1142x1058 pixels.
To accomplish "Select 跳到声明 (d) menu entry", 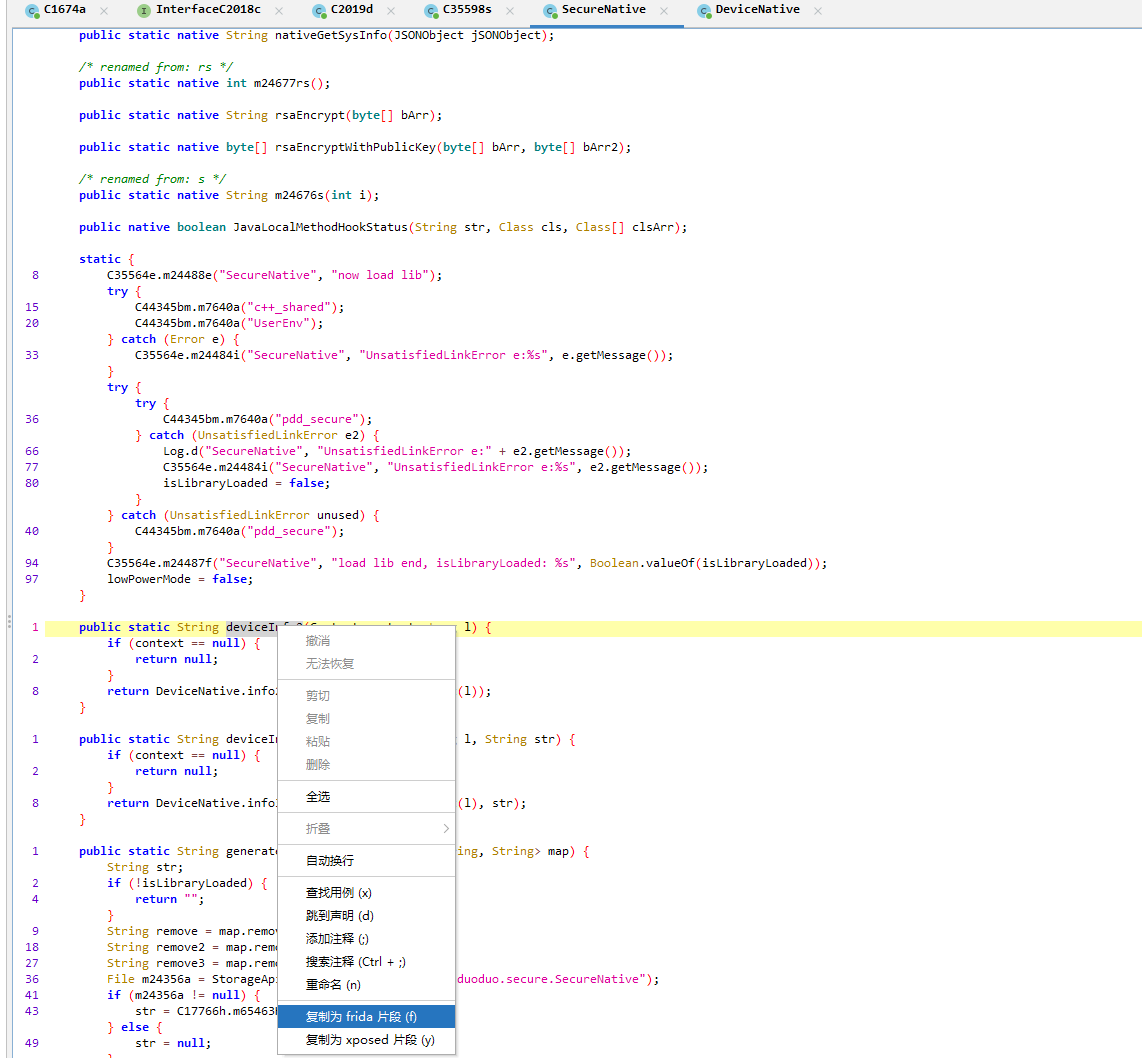I will click(366, 915).
